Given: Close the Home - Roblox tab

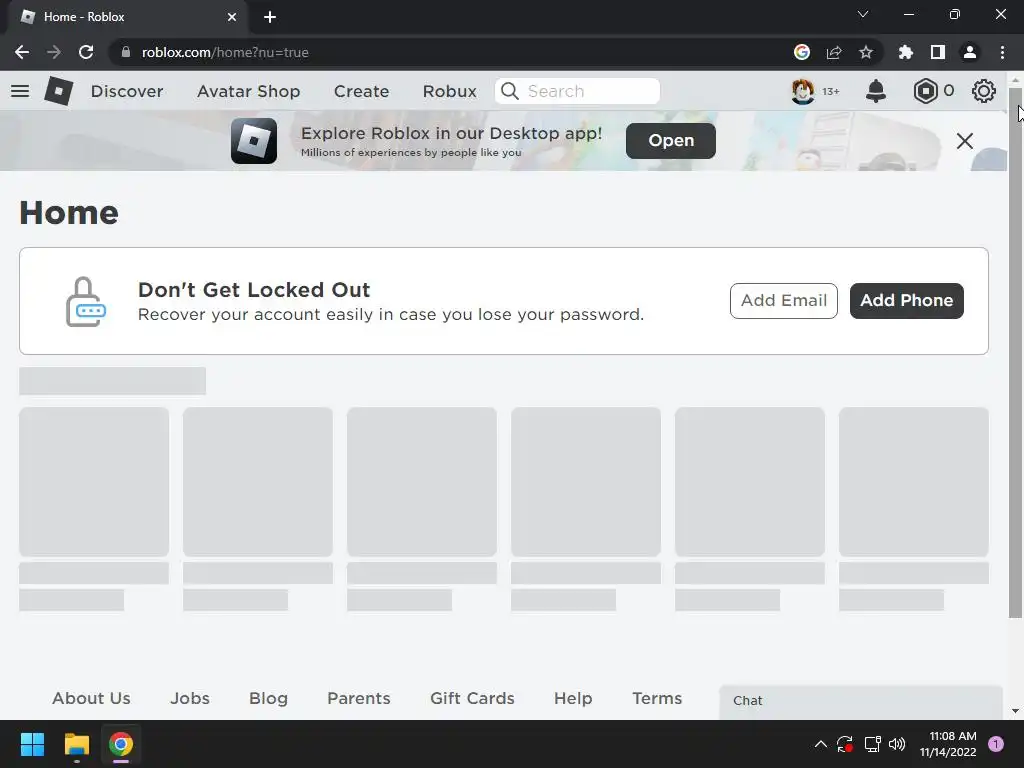Looking at the screenshot, I should pos(232,17).
